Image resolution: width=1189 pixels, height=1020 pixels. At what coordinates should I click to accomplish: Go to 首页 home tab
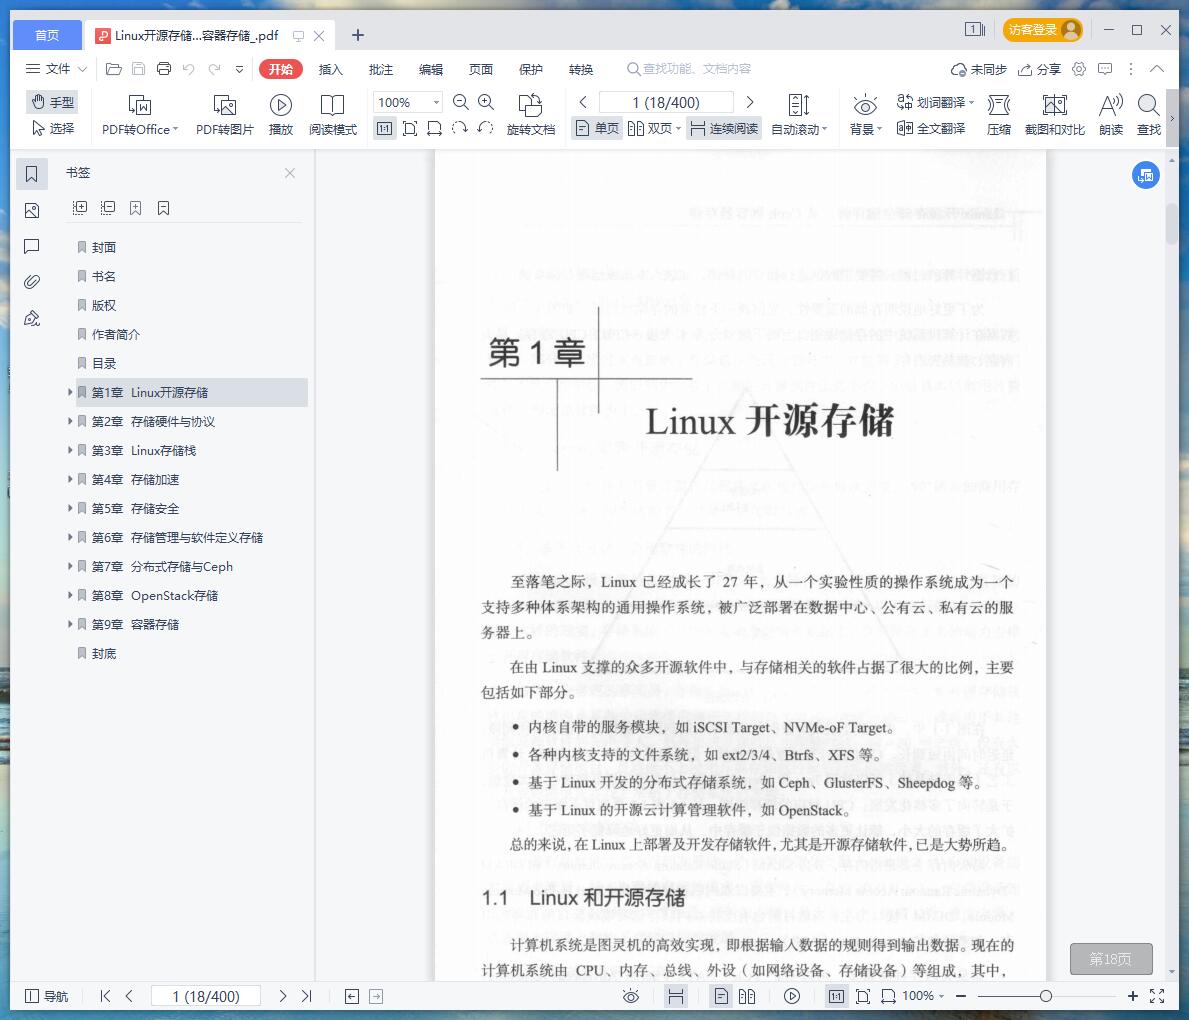47,35
